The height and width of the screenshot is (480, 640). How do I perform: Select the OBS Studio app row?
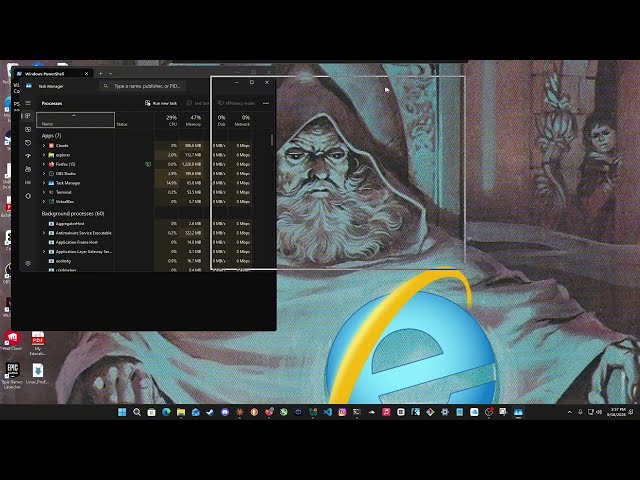click(x=146, y=173)
